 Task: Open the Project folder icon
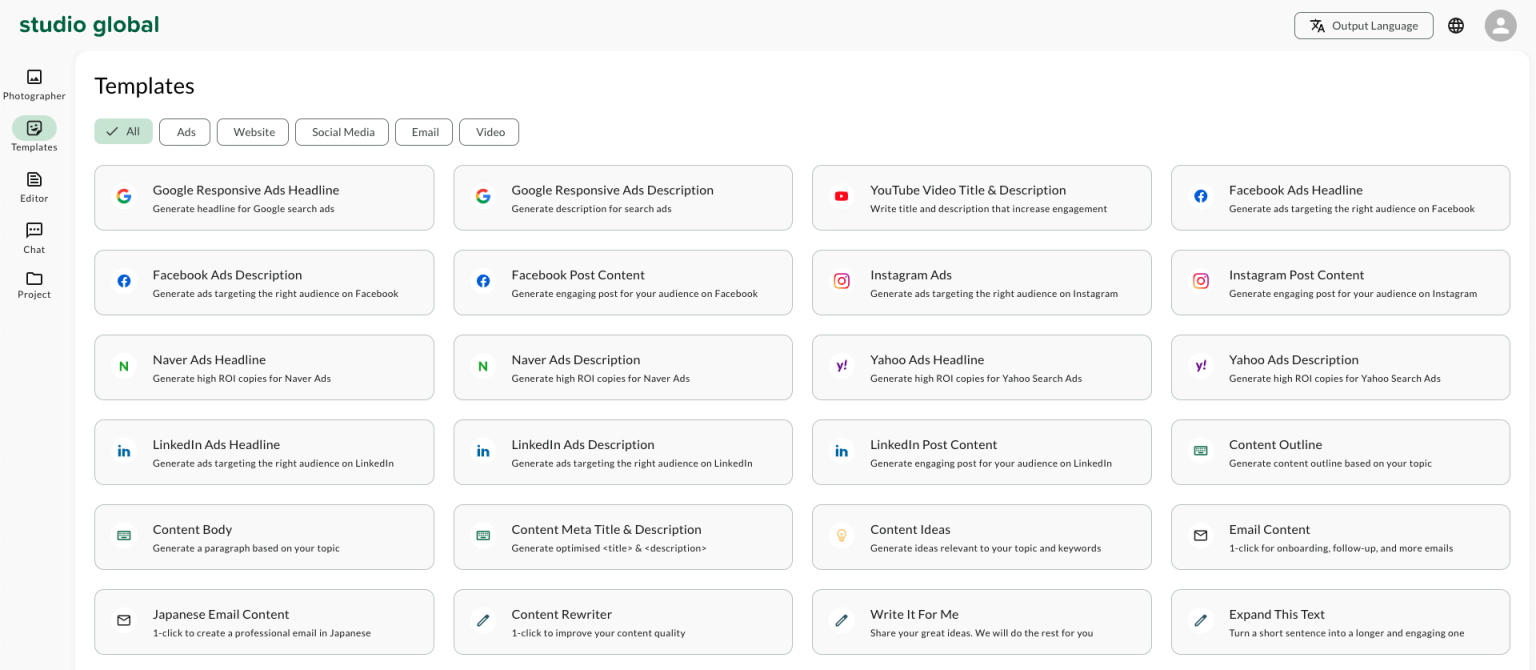point(34,278)
